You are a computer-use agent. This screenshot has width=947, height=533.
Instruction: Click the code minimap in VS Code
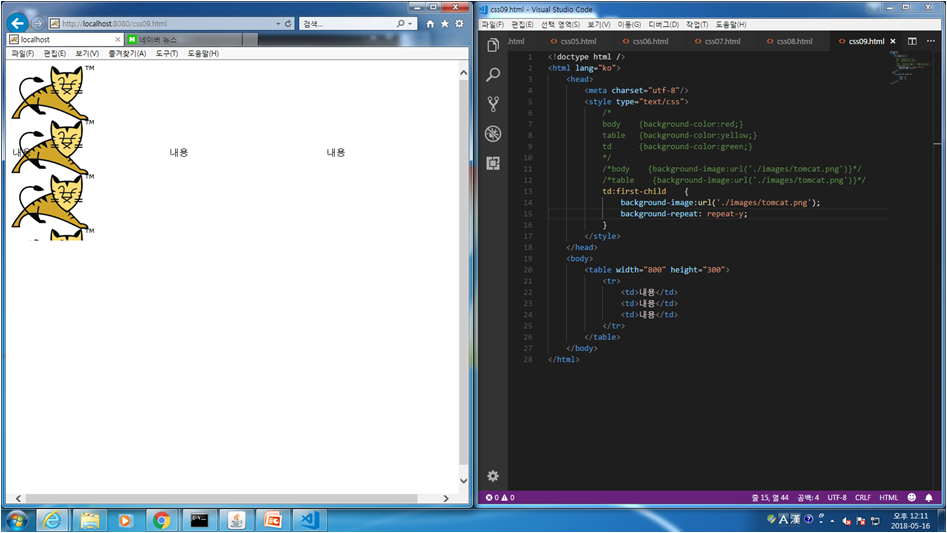tap(910, 68)
